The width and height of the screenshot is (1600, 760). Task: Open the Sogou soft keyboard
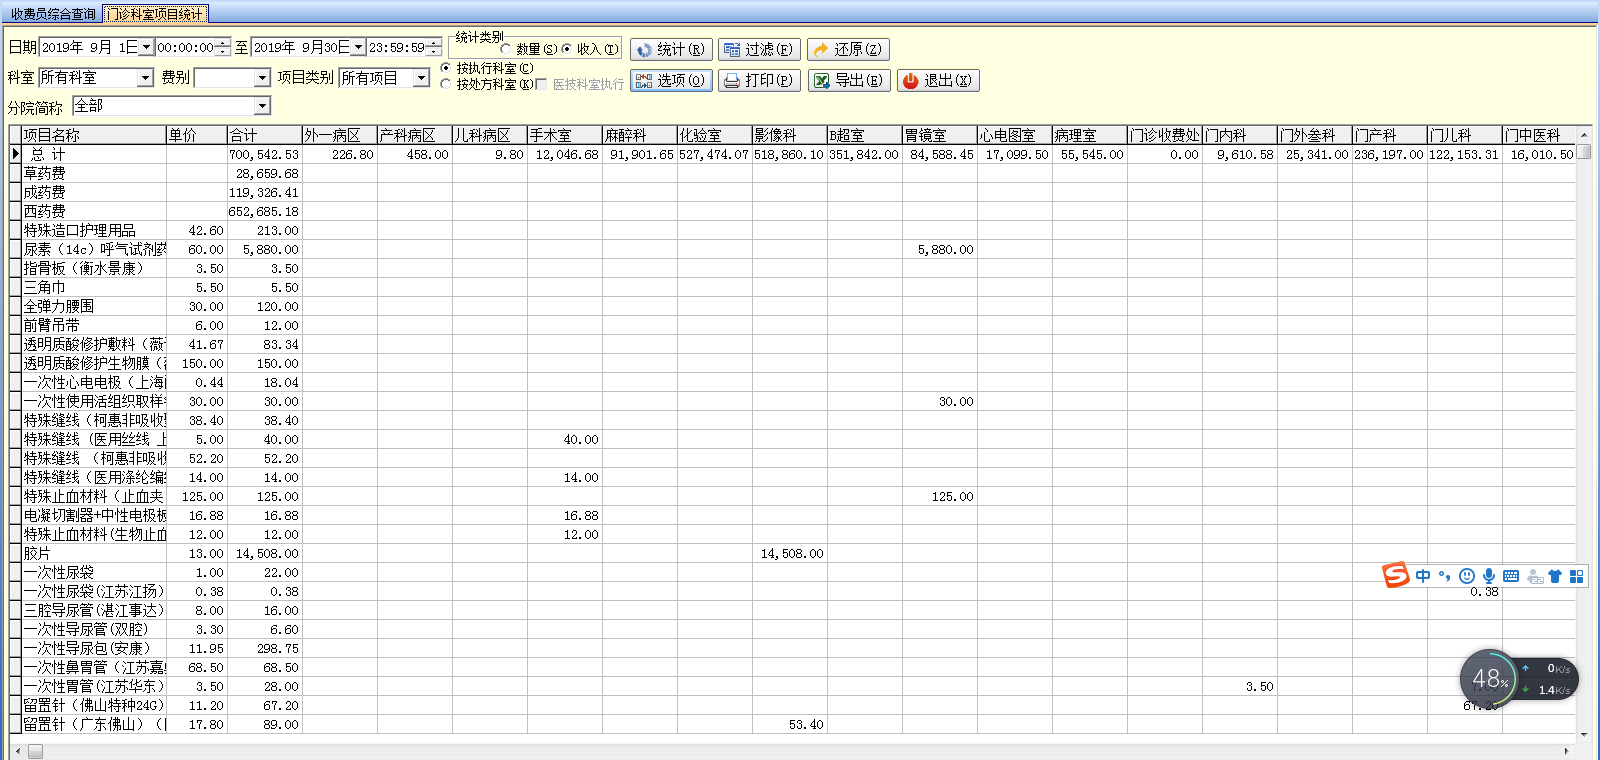pos(1511,576)
